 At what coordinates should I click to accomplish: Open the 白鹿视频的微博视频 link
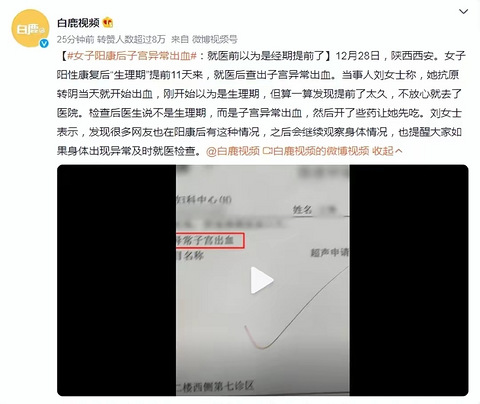[x=321, y=151]
